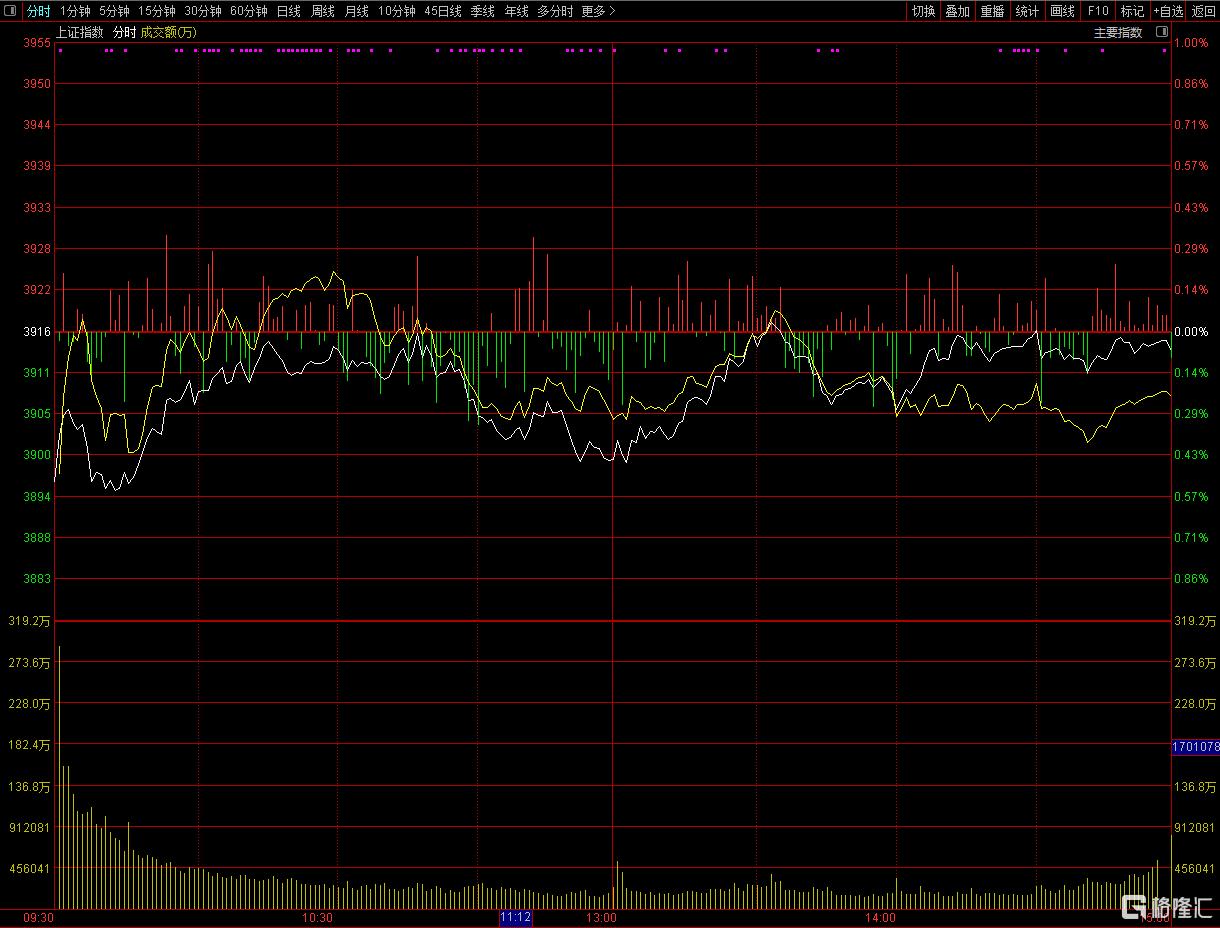Click the 成交额(万) indicator label
Image resolution: width=1220 pixels, height=928 pixels.
tap(169, 32)
